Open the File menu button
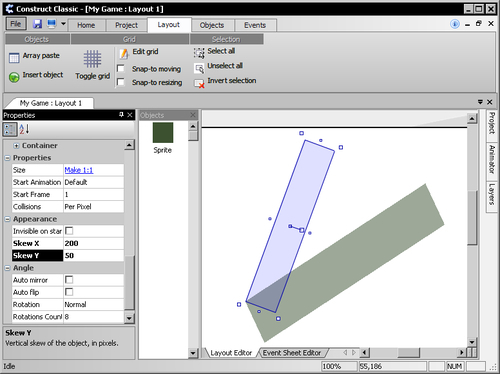The image size is (500, 374). point(15,24)
